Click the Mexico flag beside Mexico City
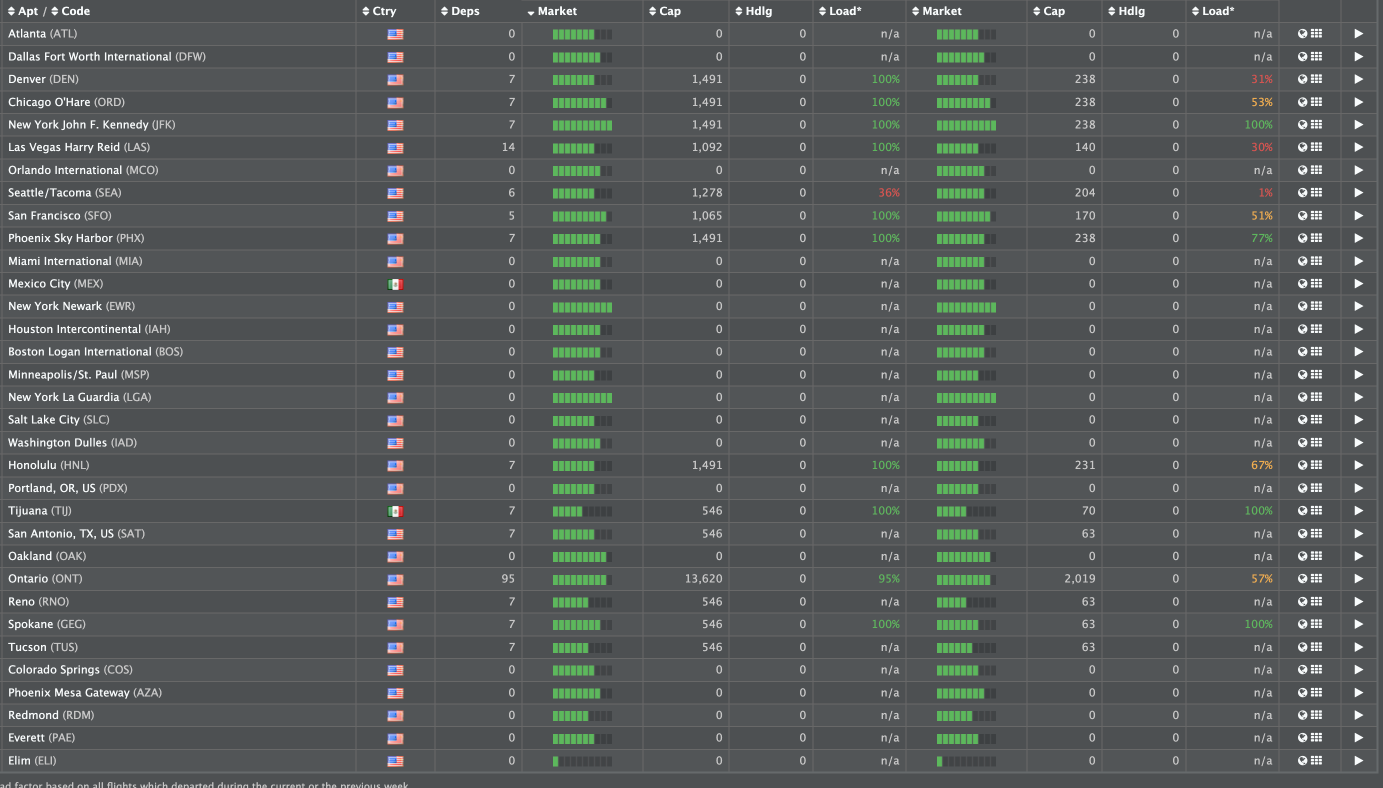Image resolution: width=1383 pixels, height=788 pixels. click(x=395, y=284)
